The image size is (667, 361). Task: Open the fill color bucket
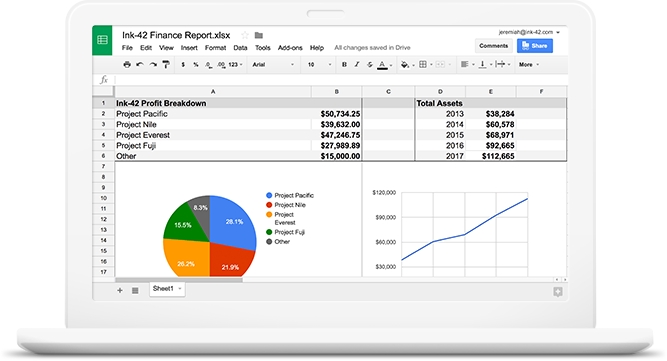point(405,65)
